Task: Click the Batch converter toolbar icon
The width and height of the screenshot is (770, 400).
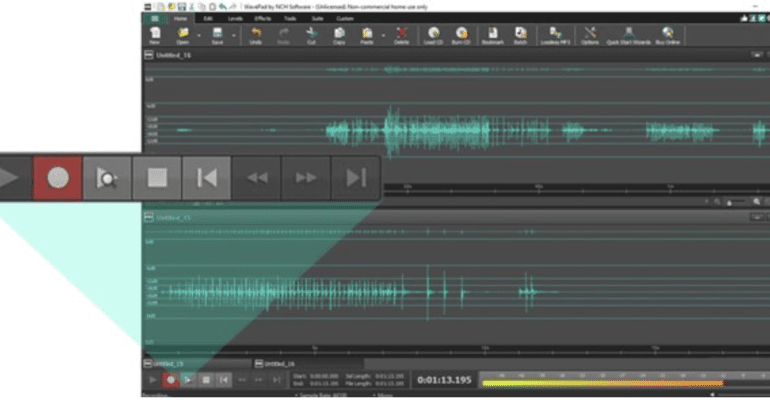Action: pyautogui.click(x=521, y=36)
